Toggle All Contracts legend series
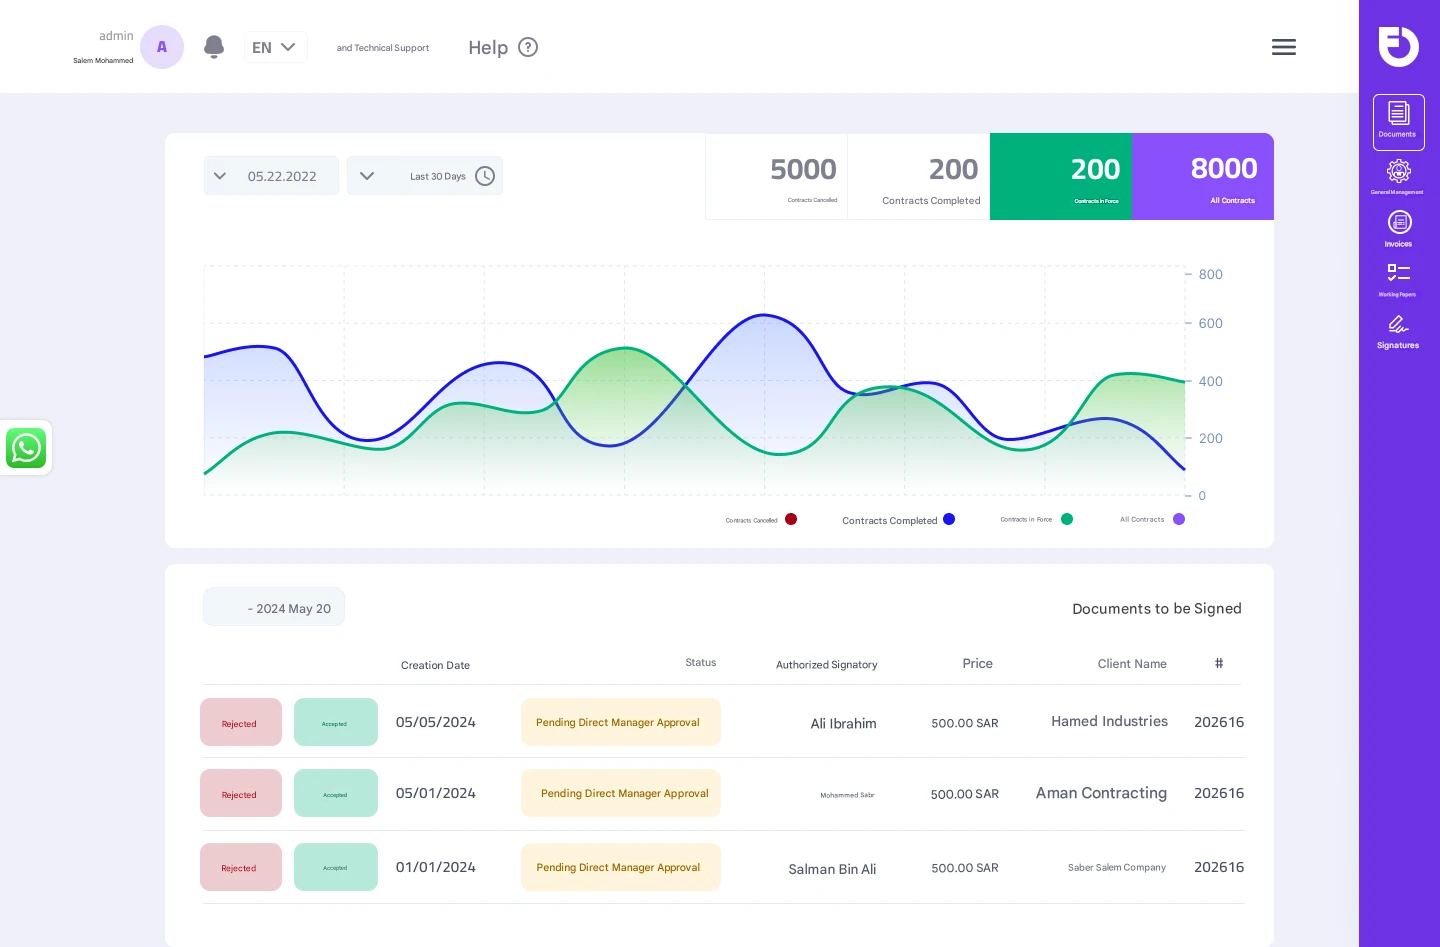The height and width of the screenshot is (947, 1440). [x=1178, y=519]
